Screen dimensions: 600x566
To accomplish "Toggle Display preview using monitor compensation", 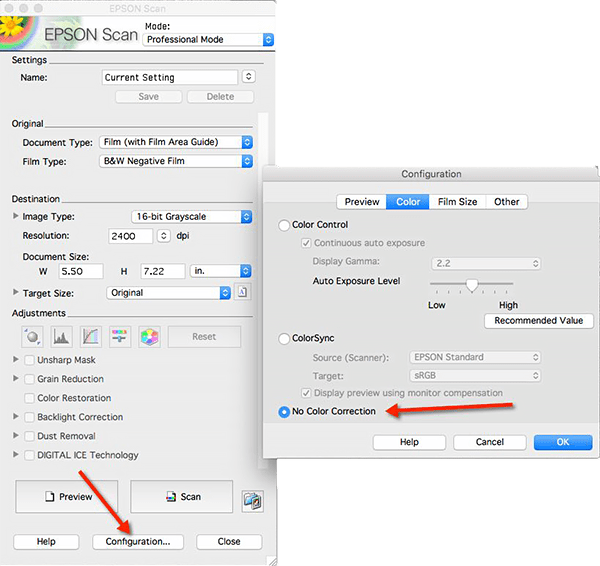I will (306, 393).
